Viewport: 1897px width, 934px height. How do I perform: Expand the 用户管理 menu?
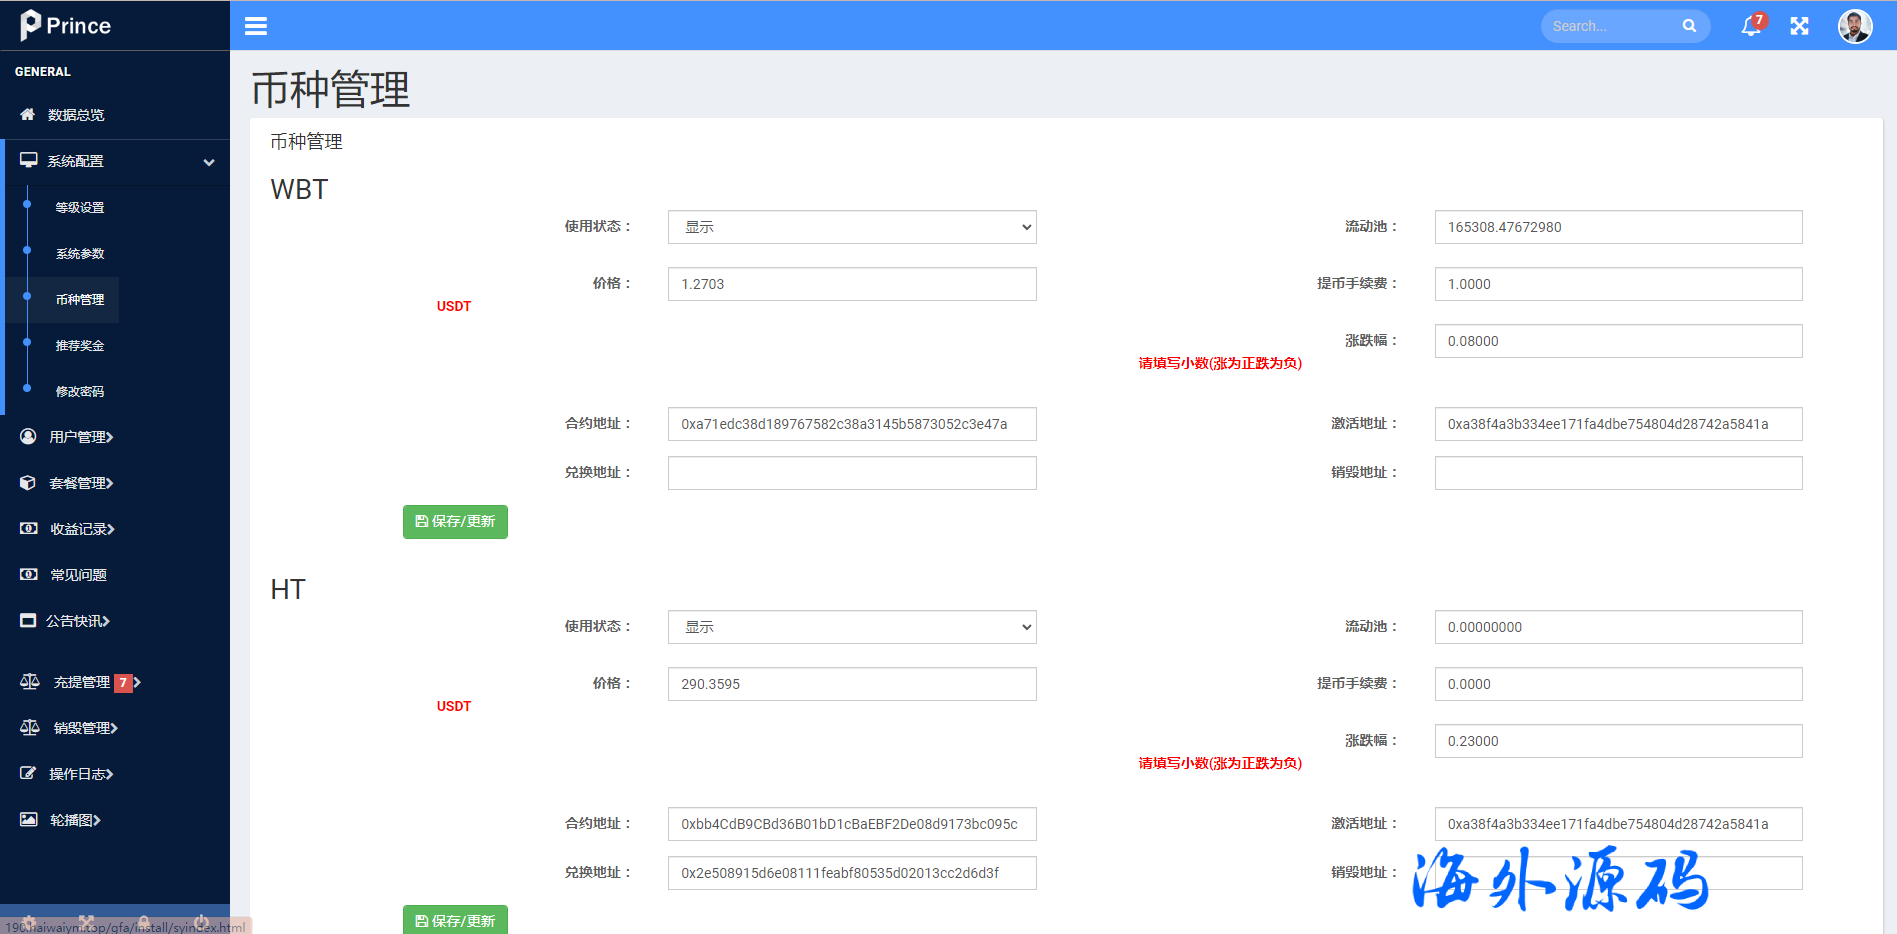point(80,437)
